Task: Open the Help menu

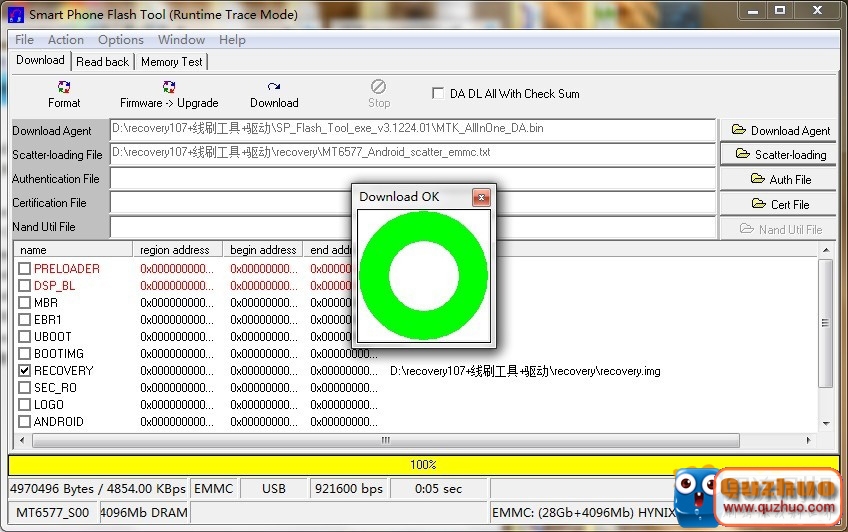Action: coord(232,39)
